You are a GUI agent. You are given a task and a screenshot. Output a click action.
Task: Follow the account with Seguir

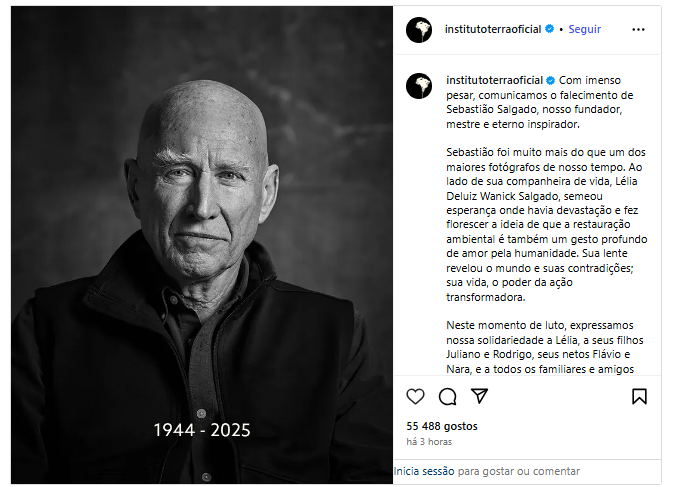585,29
